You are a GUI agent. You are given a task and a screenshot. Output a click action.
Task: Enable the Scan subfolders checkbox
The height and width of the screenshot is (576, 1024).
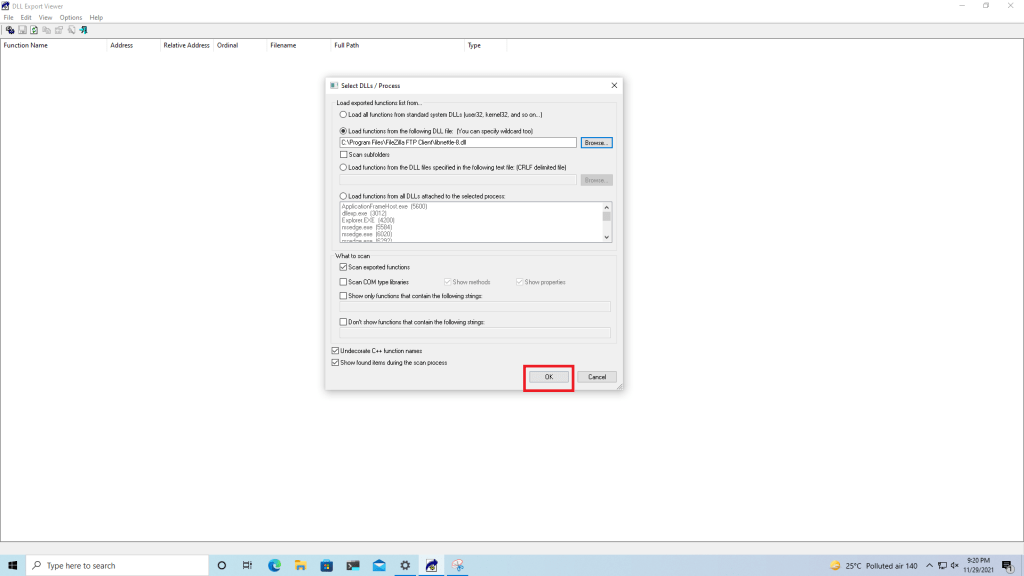(x=344, y=155)
